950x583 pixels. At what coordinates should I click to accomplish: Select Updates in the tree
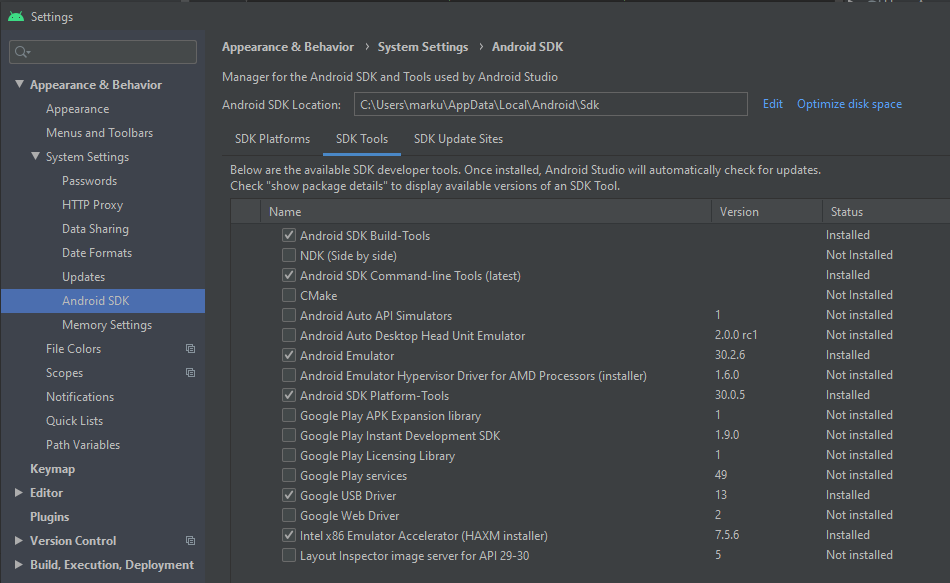pyautogui.click(x=83, y=277)
